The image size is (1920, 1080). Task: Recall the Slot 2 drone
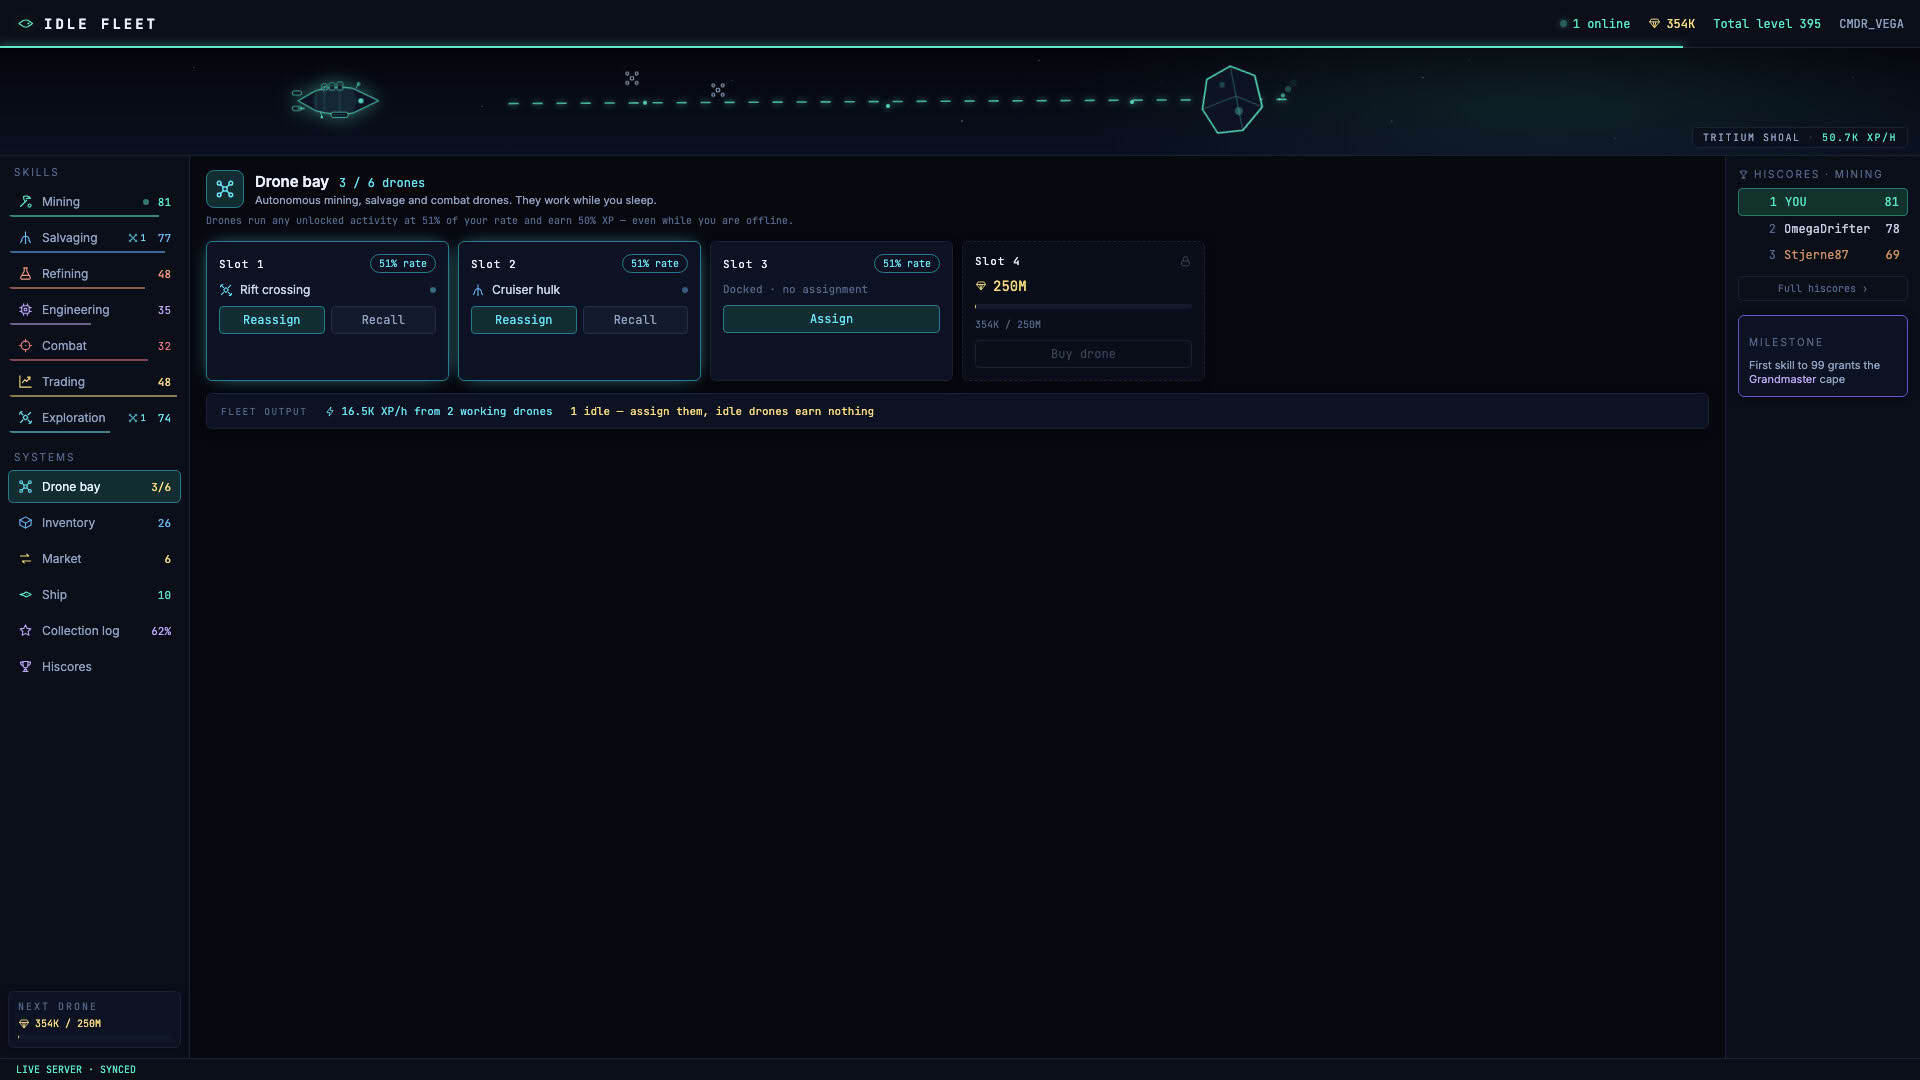coord(635,320)
